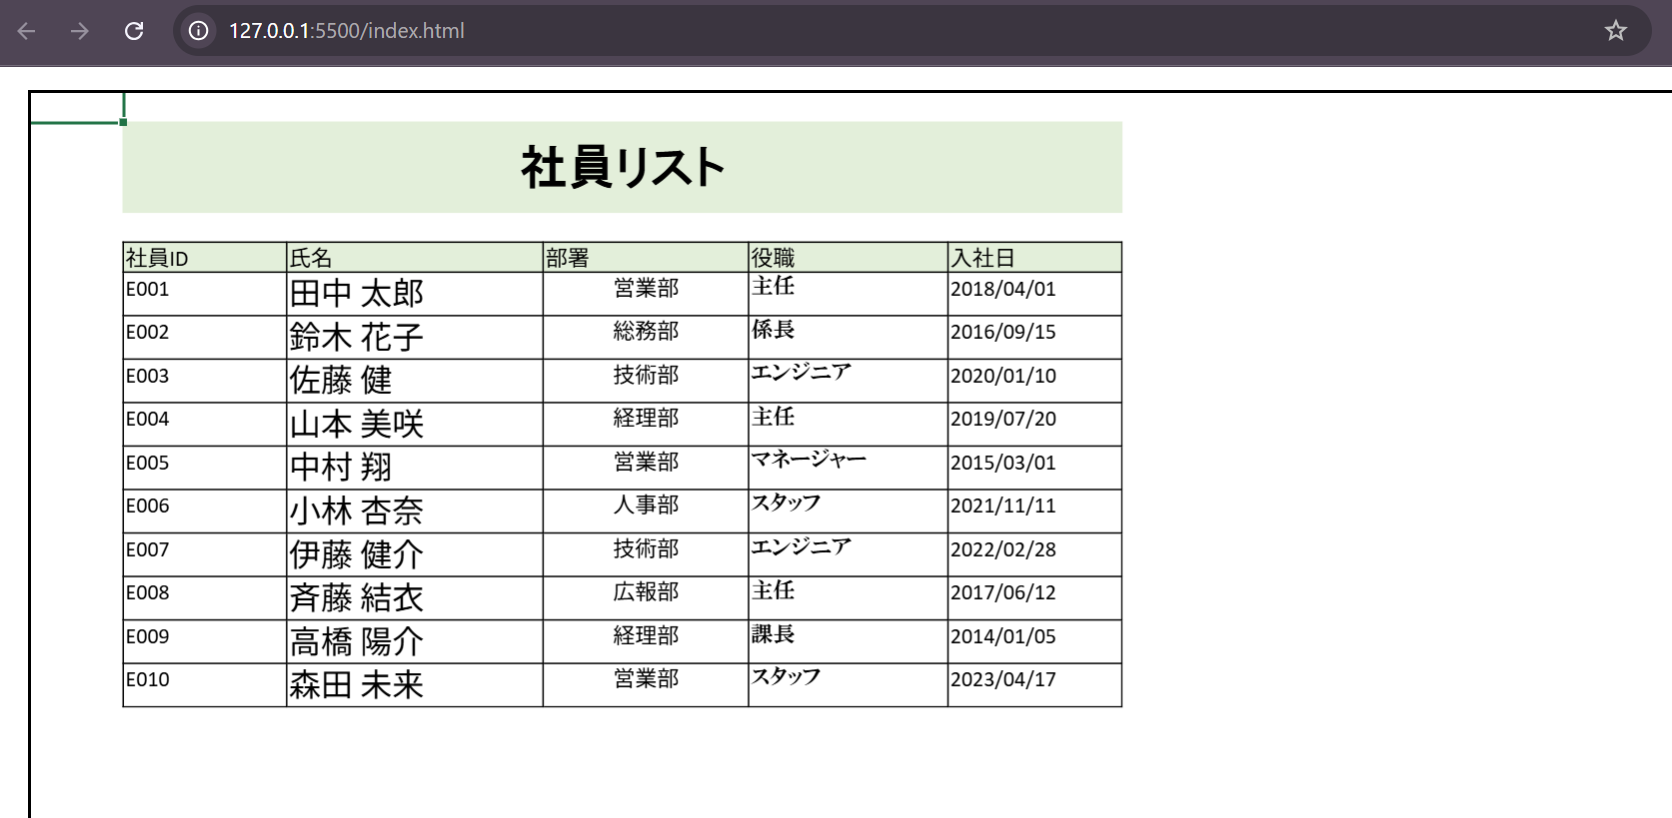Bookmark this page with the star icon

click(x=1615, y=31)
